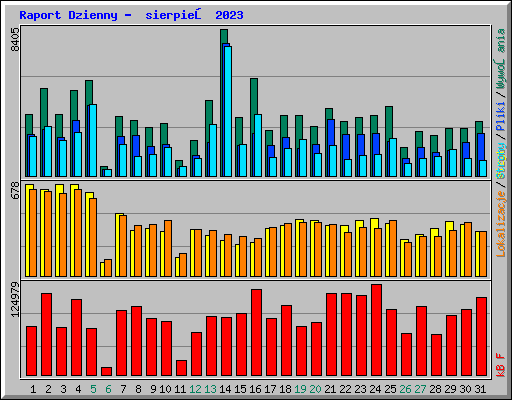Select the red kB bar for day 24

(x=376, y=330)
